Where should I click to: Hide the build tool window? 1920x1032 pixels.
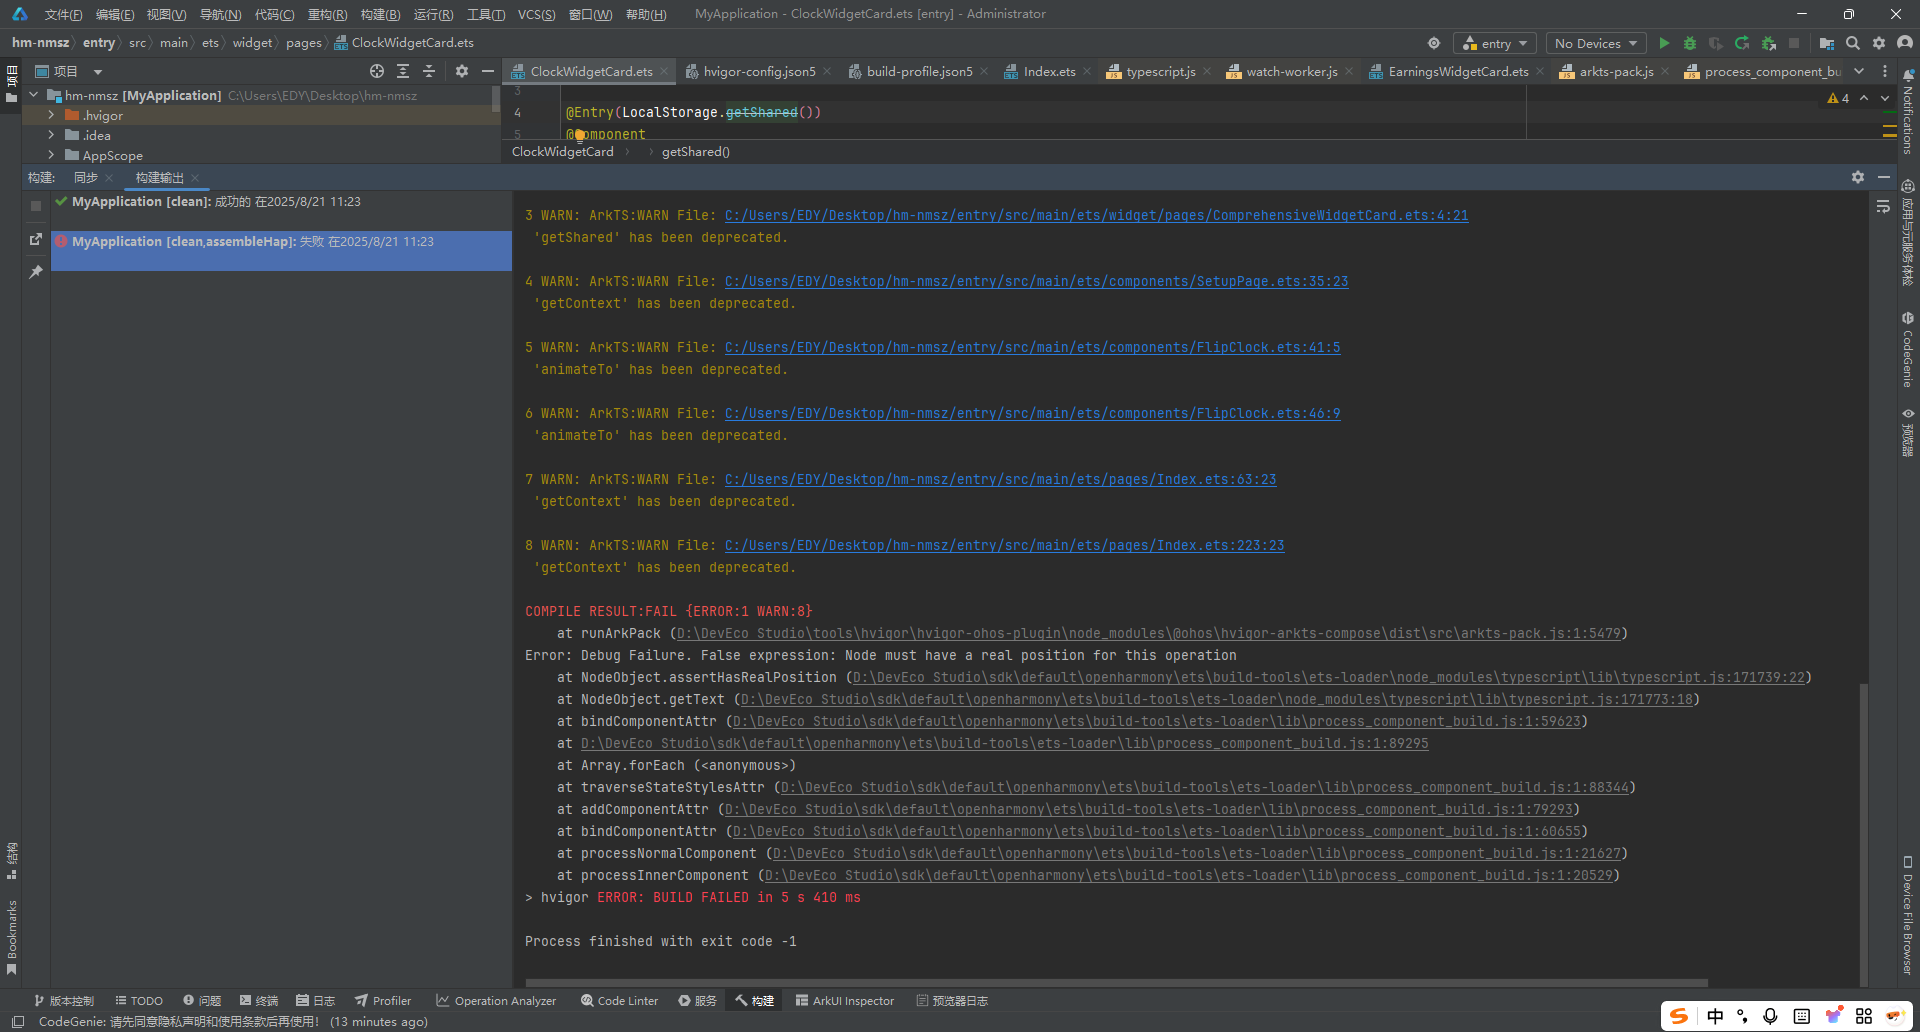point(1884,177)
